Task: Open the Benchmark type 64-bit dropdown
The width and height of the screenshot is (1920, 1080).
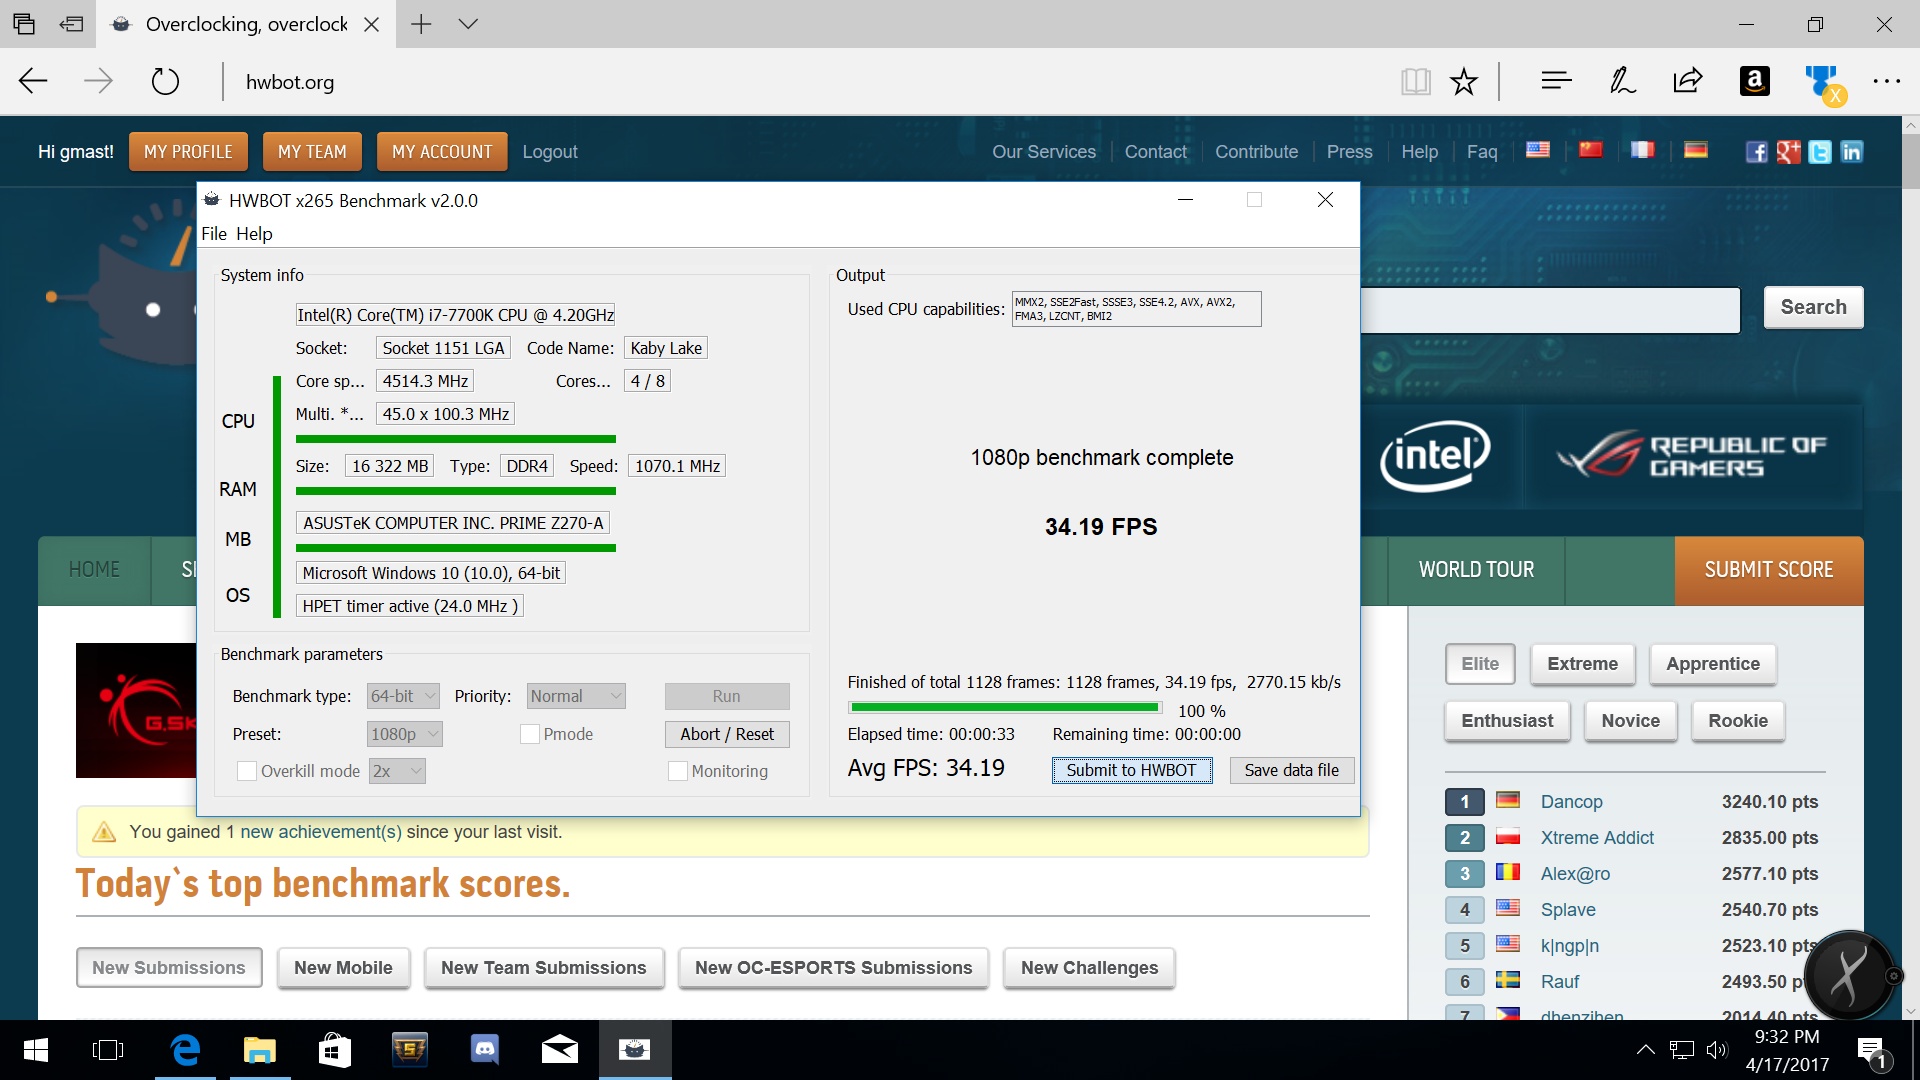Action: [403, 696]
